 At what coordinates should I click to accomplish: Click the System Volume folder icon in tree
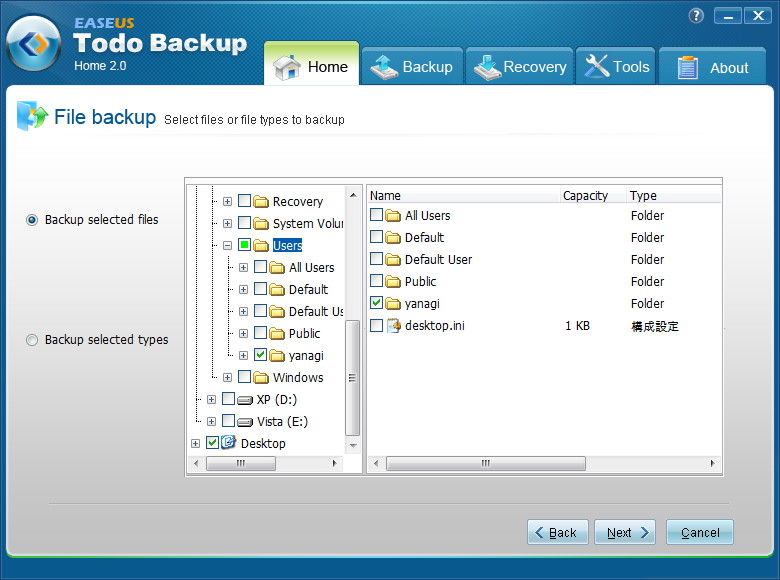[x=261, y=223]
